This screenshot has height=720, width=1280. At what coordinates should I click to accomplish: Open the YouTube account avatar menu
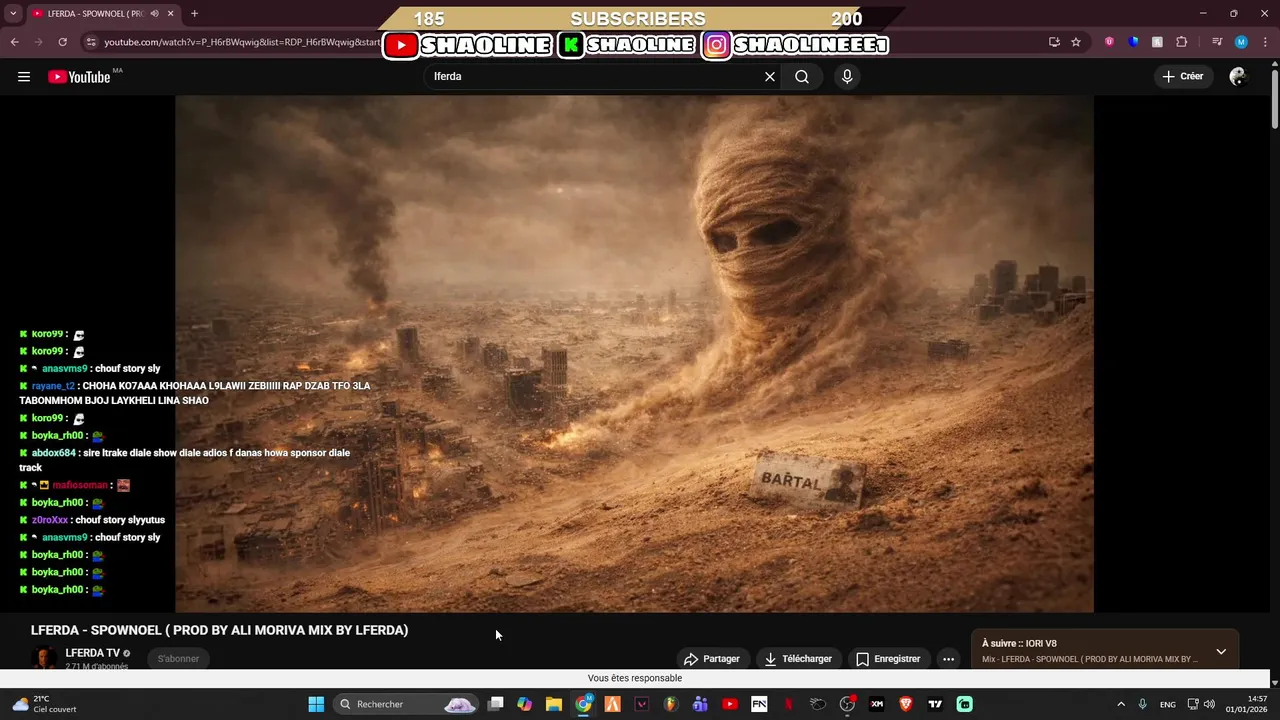[x=1238, y=76]
